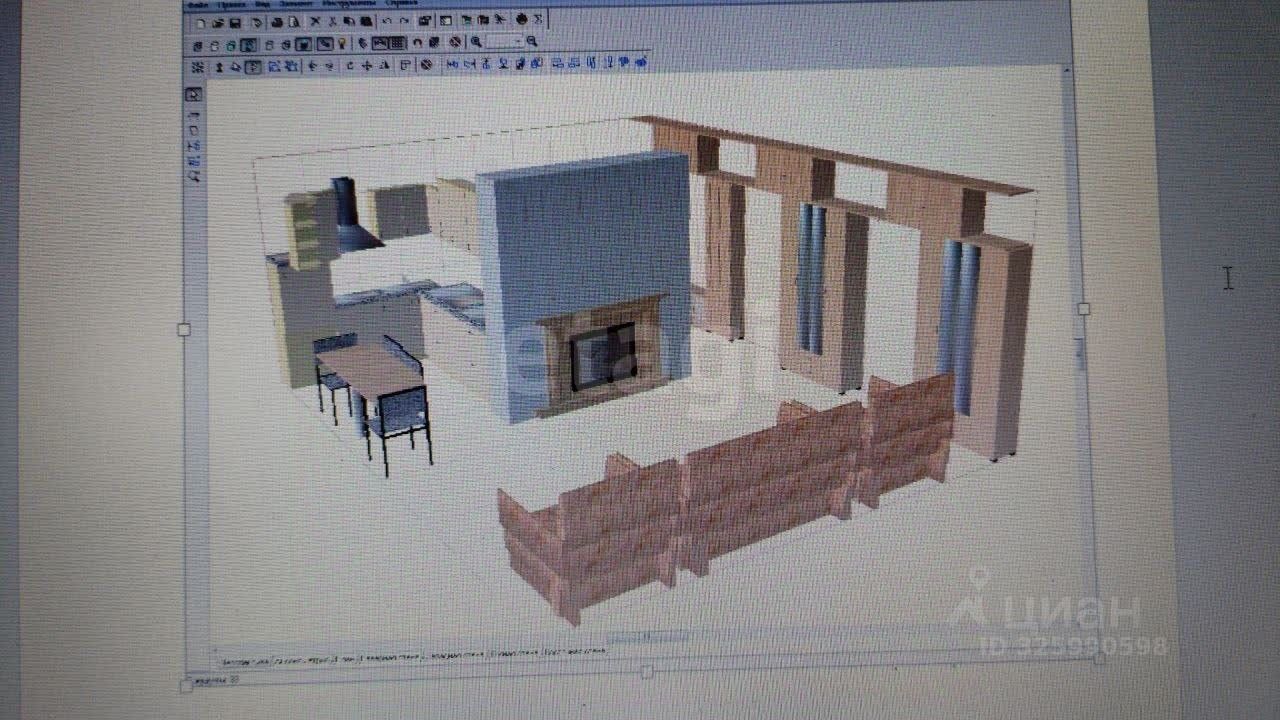
Task: Toggle the light bulb lighting icon
Action: point(341,44)
